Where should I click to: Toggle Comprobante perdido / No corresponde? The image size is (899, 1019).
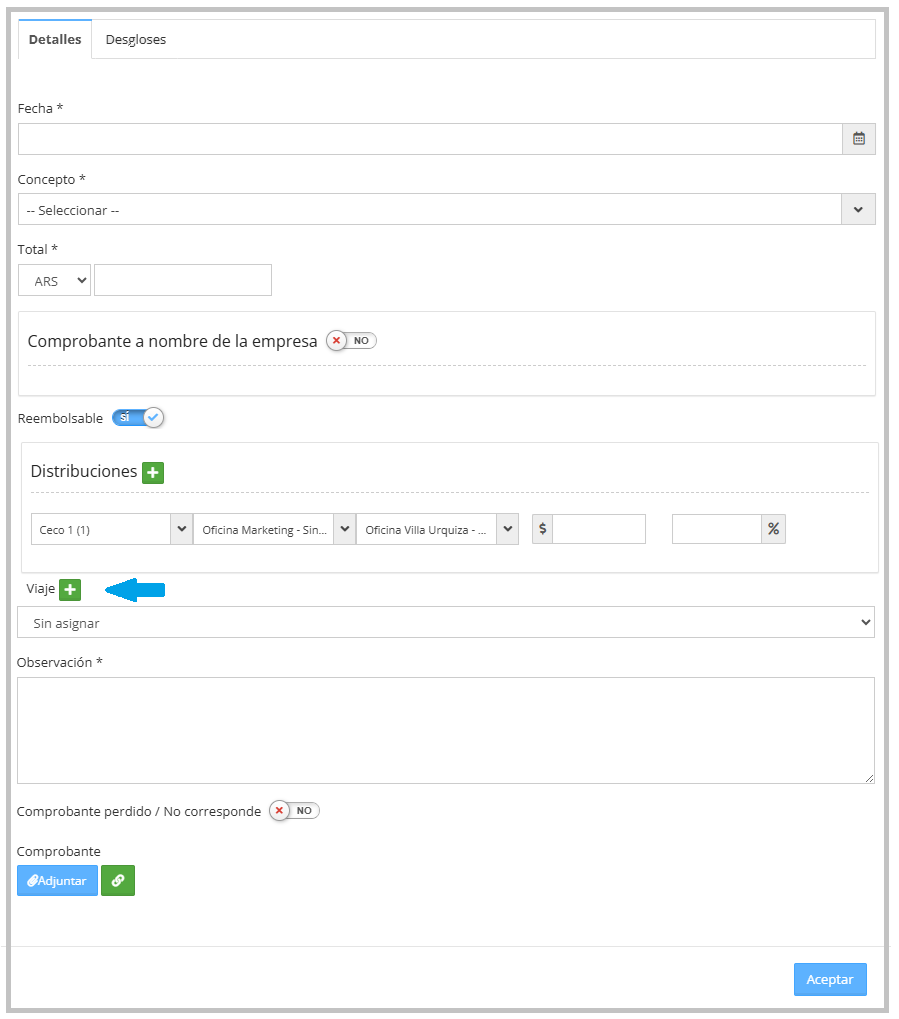pos(294,811)
